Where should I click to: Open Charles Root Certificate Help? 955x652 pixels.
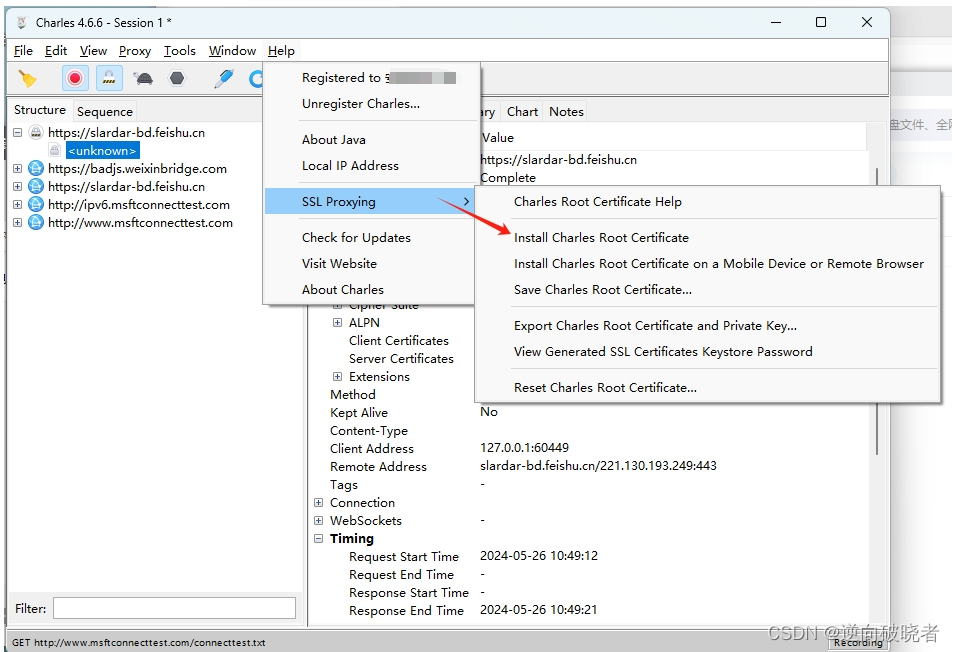click(708, 202)
